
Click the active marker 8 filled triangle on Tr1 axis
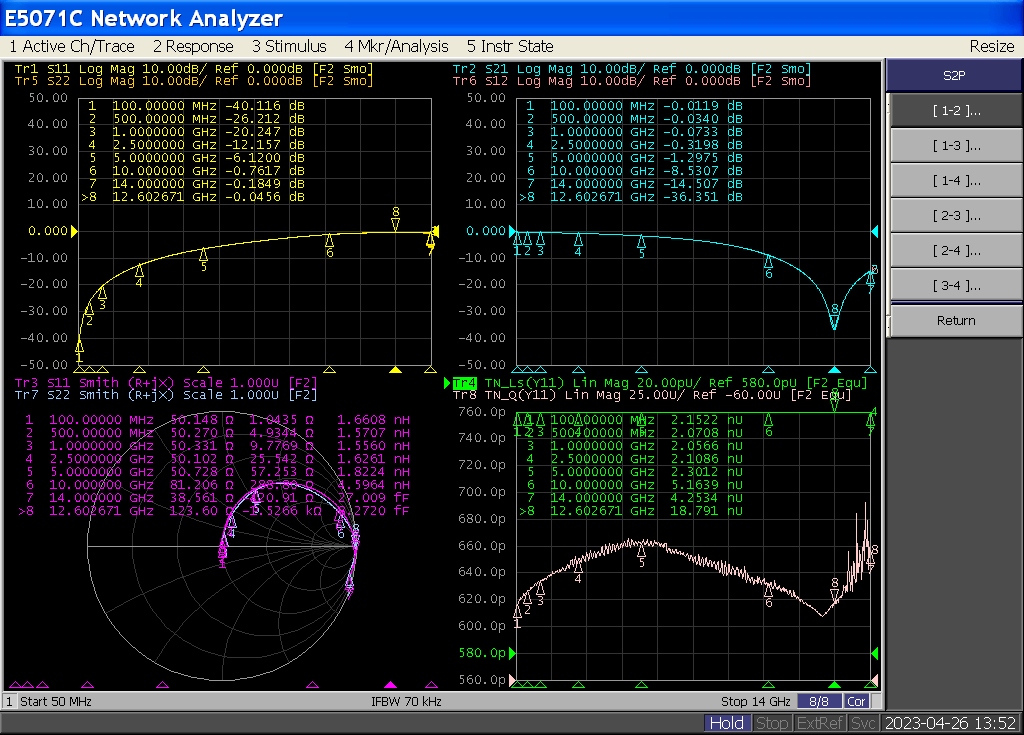coord(395,370)
